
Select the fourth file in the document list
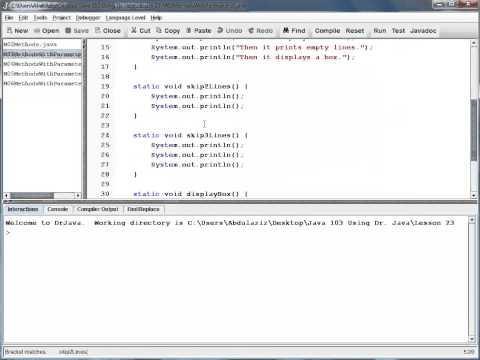point(42,73)
